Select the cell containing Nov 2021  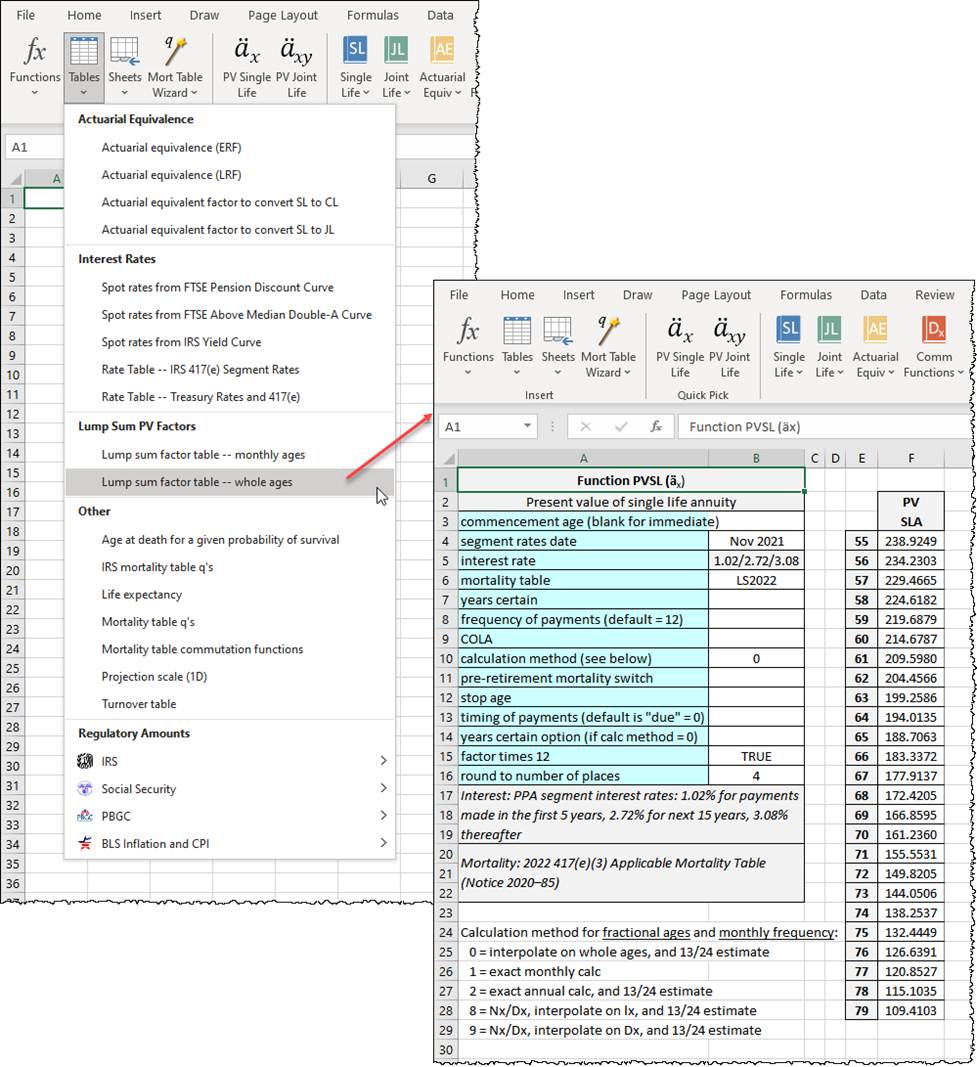[756, 541]
